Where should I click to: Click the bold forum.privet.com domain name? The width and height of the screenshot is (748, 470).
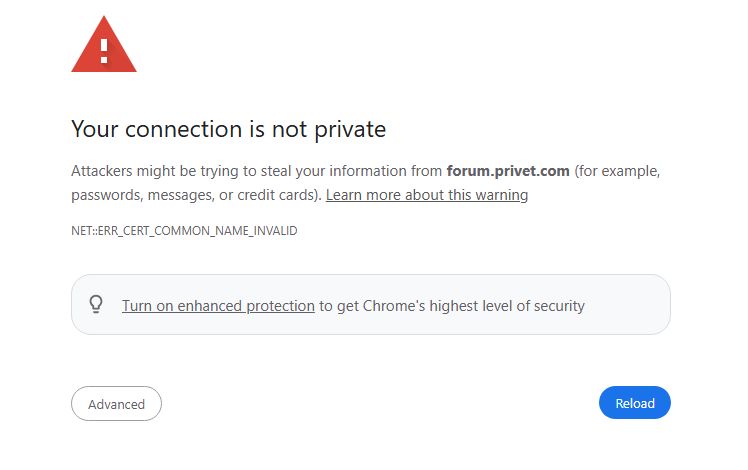tap(508, 171)
